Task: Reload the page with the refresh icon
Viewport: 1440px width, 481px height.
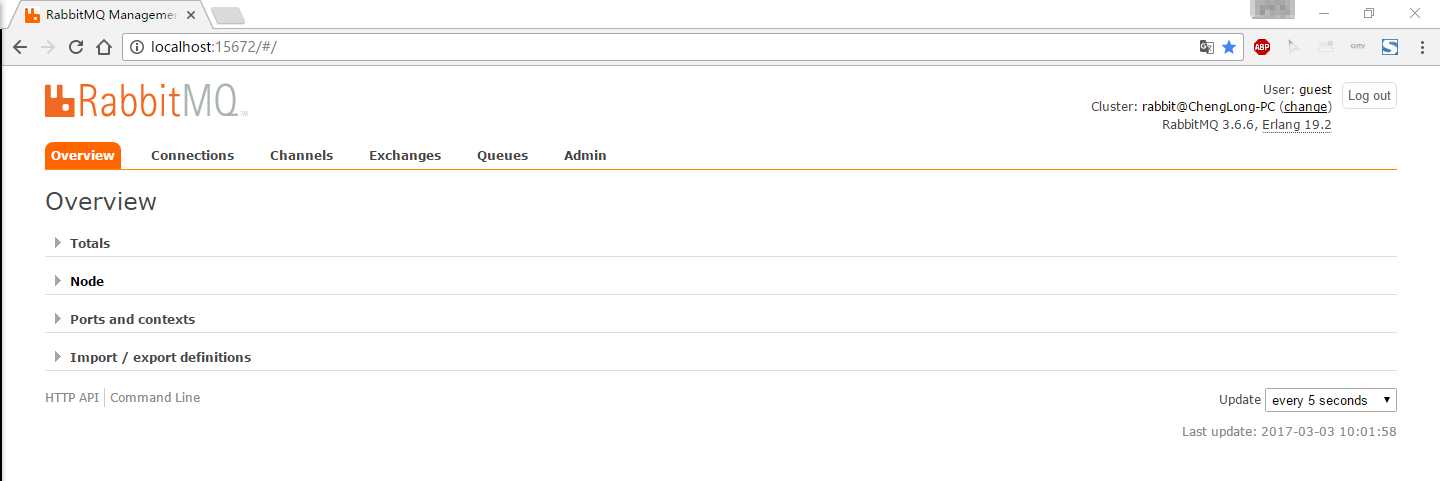Action: point(76,47)
